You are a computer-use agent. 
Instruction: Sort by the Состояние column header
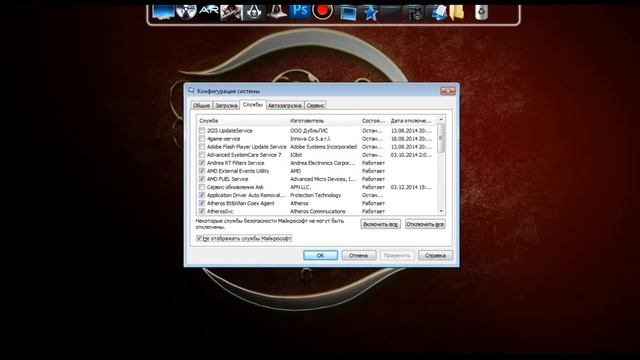coord(373,121)
